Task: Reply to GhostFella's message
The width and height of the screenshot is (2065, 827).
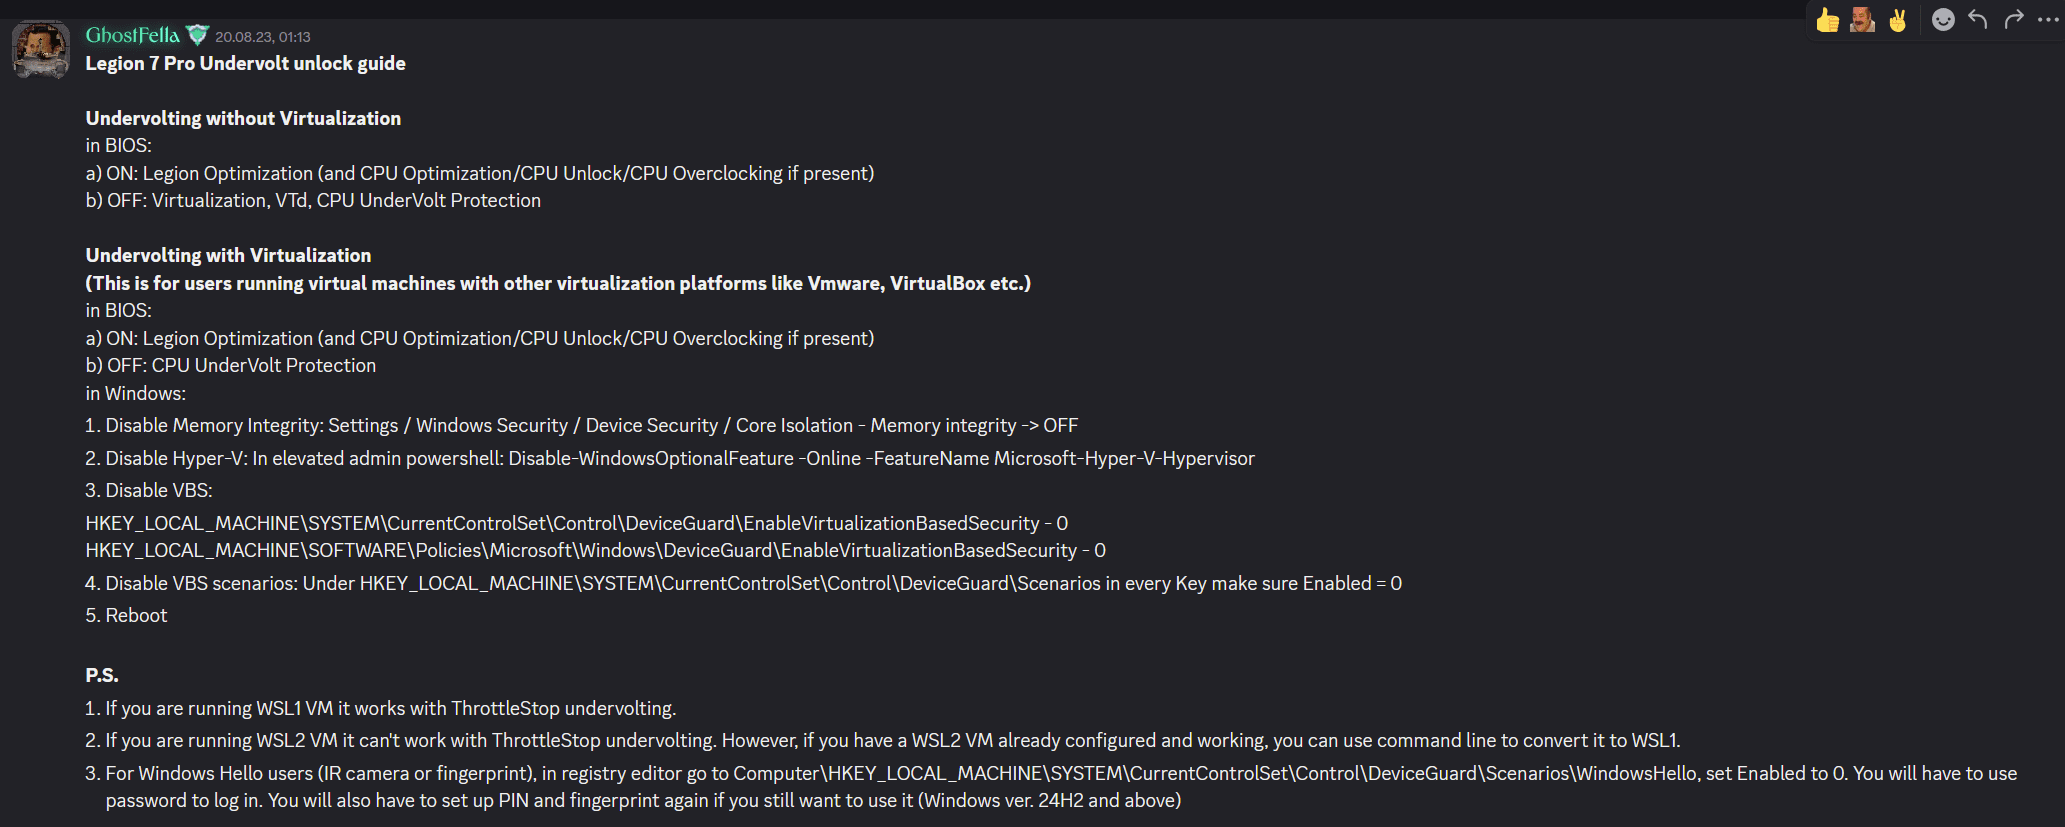Action: point(1978,20)
